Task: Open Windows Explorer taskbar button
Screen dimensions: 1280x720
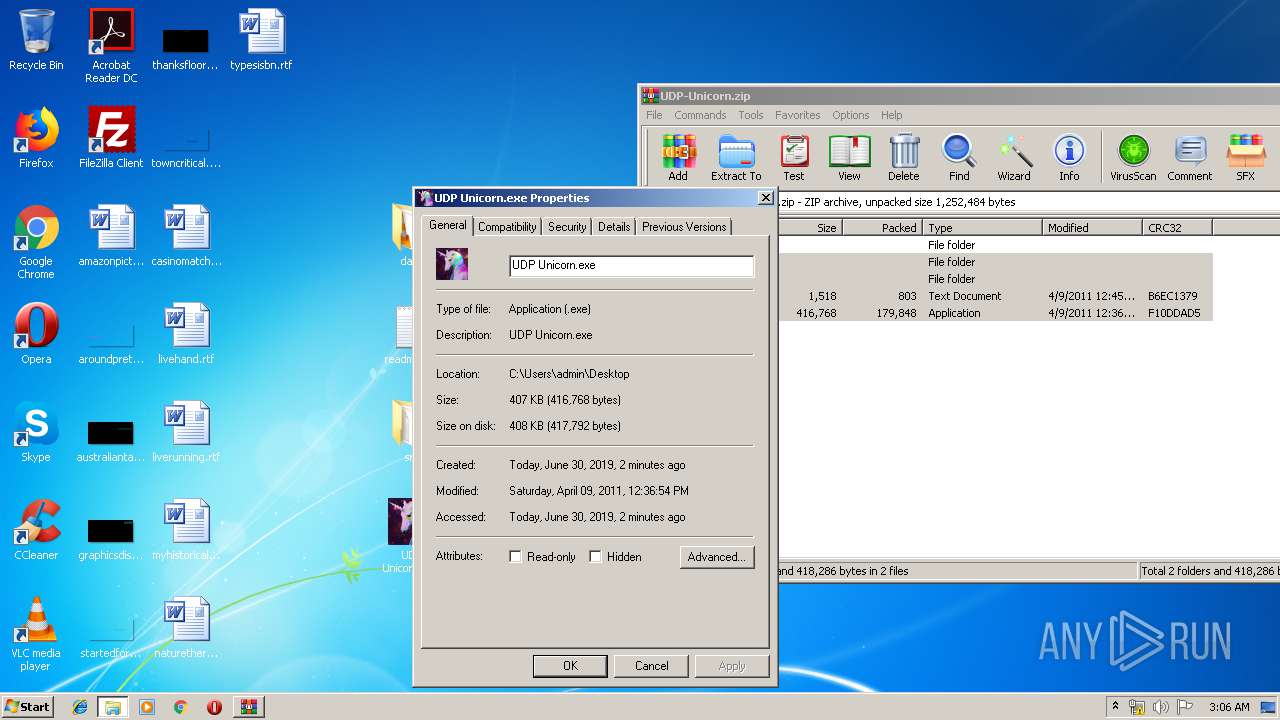Action: point(112,707)
